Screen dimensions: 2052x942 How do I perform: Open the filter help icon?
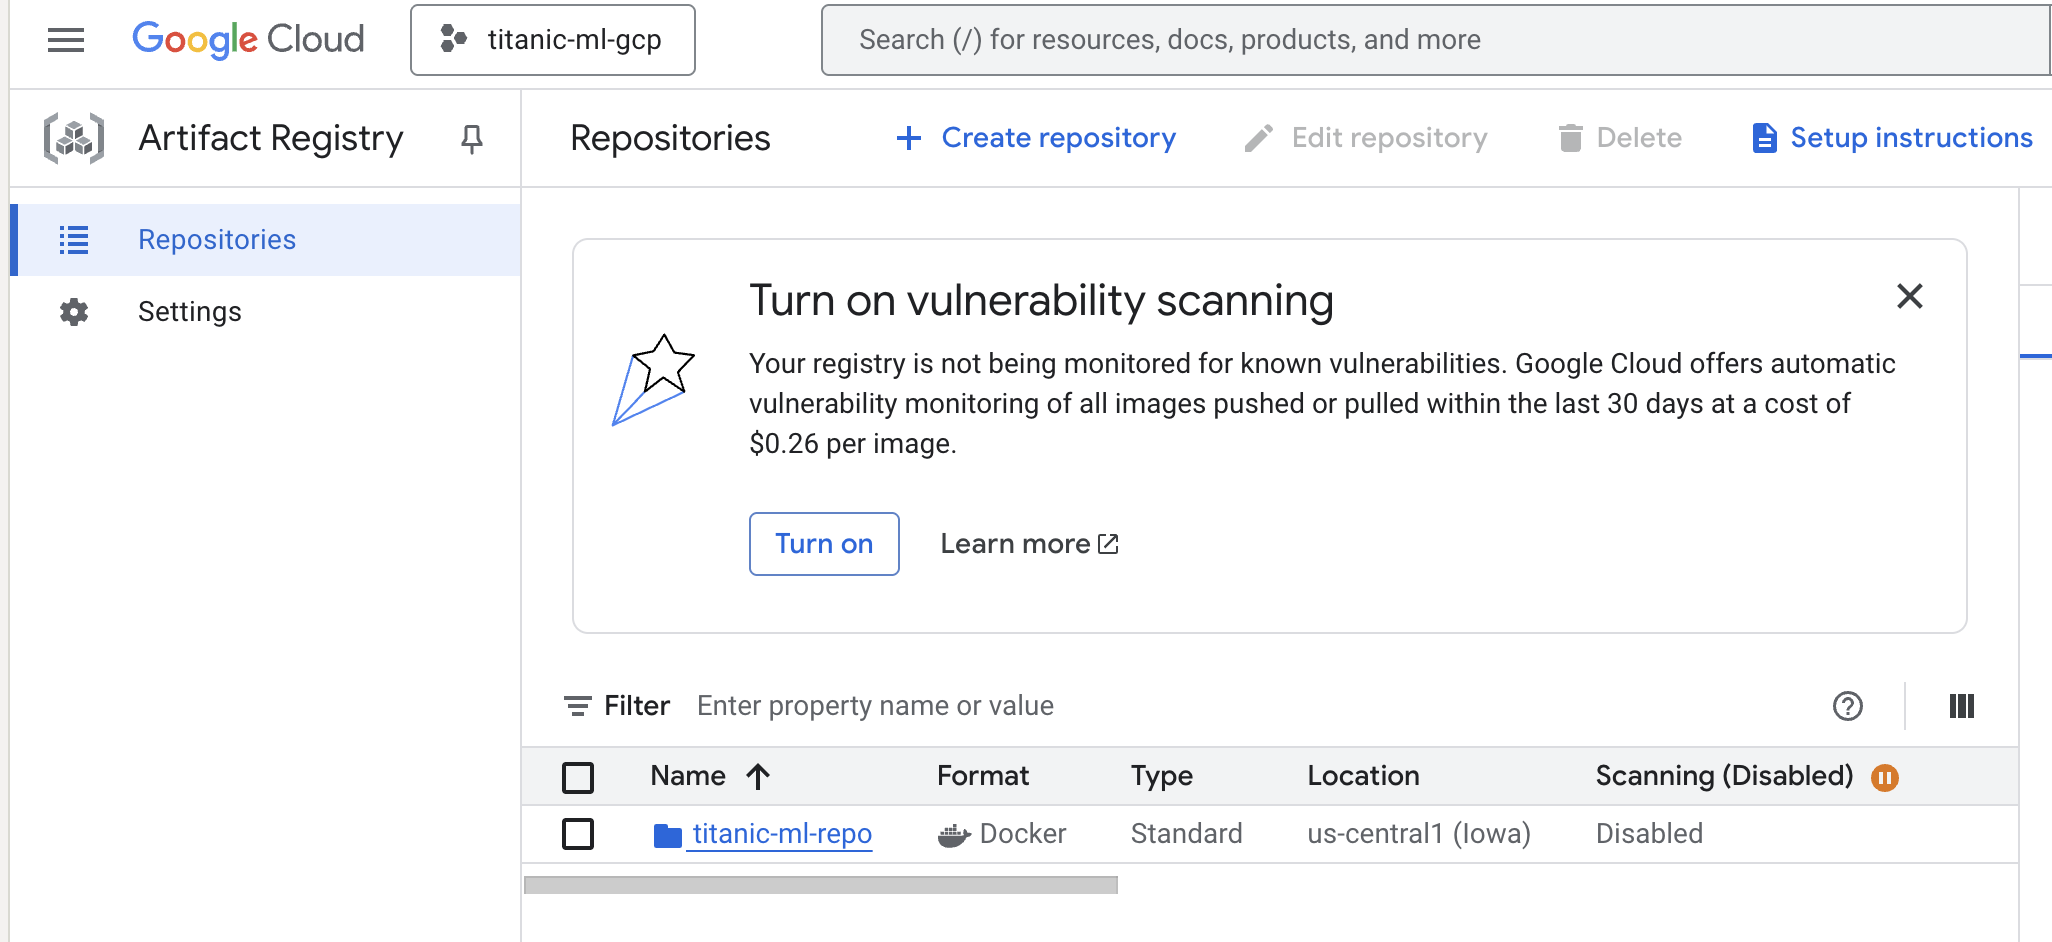pos(1848,706)
